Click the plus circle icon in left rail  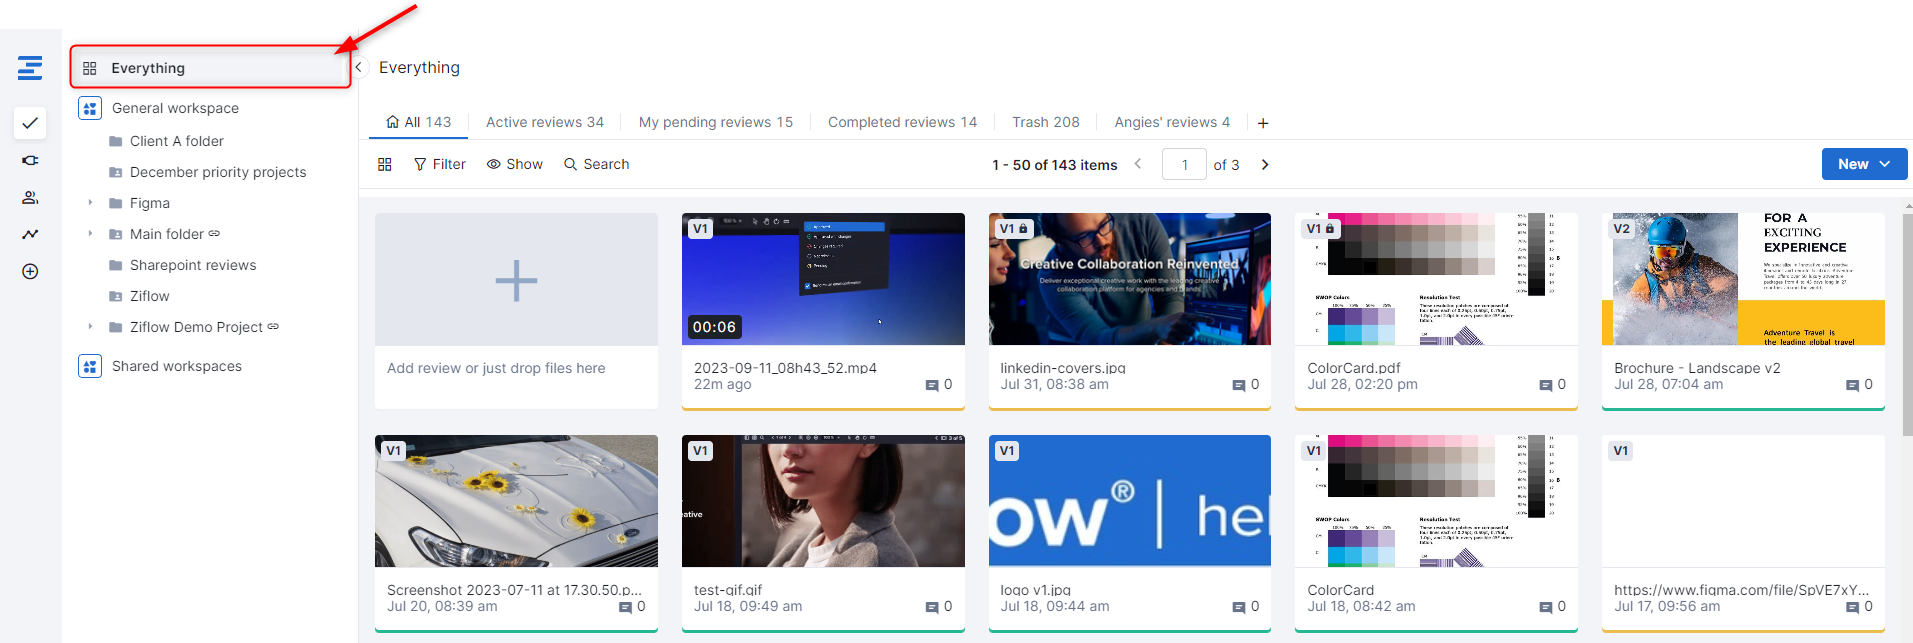pyautogui.click(x=30, y=271)
